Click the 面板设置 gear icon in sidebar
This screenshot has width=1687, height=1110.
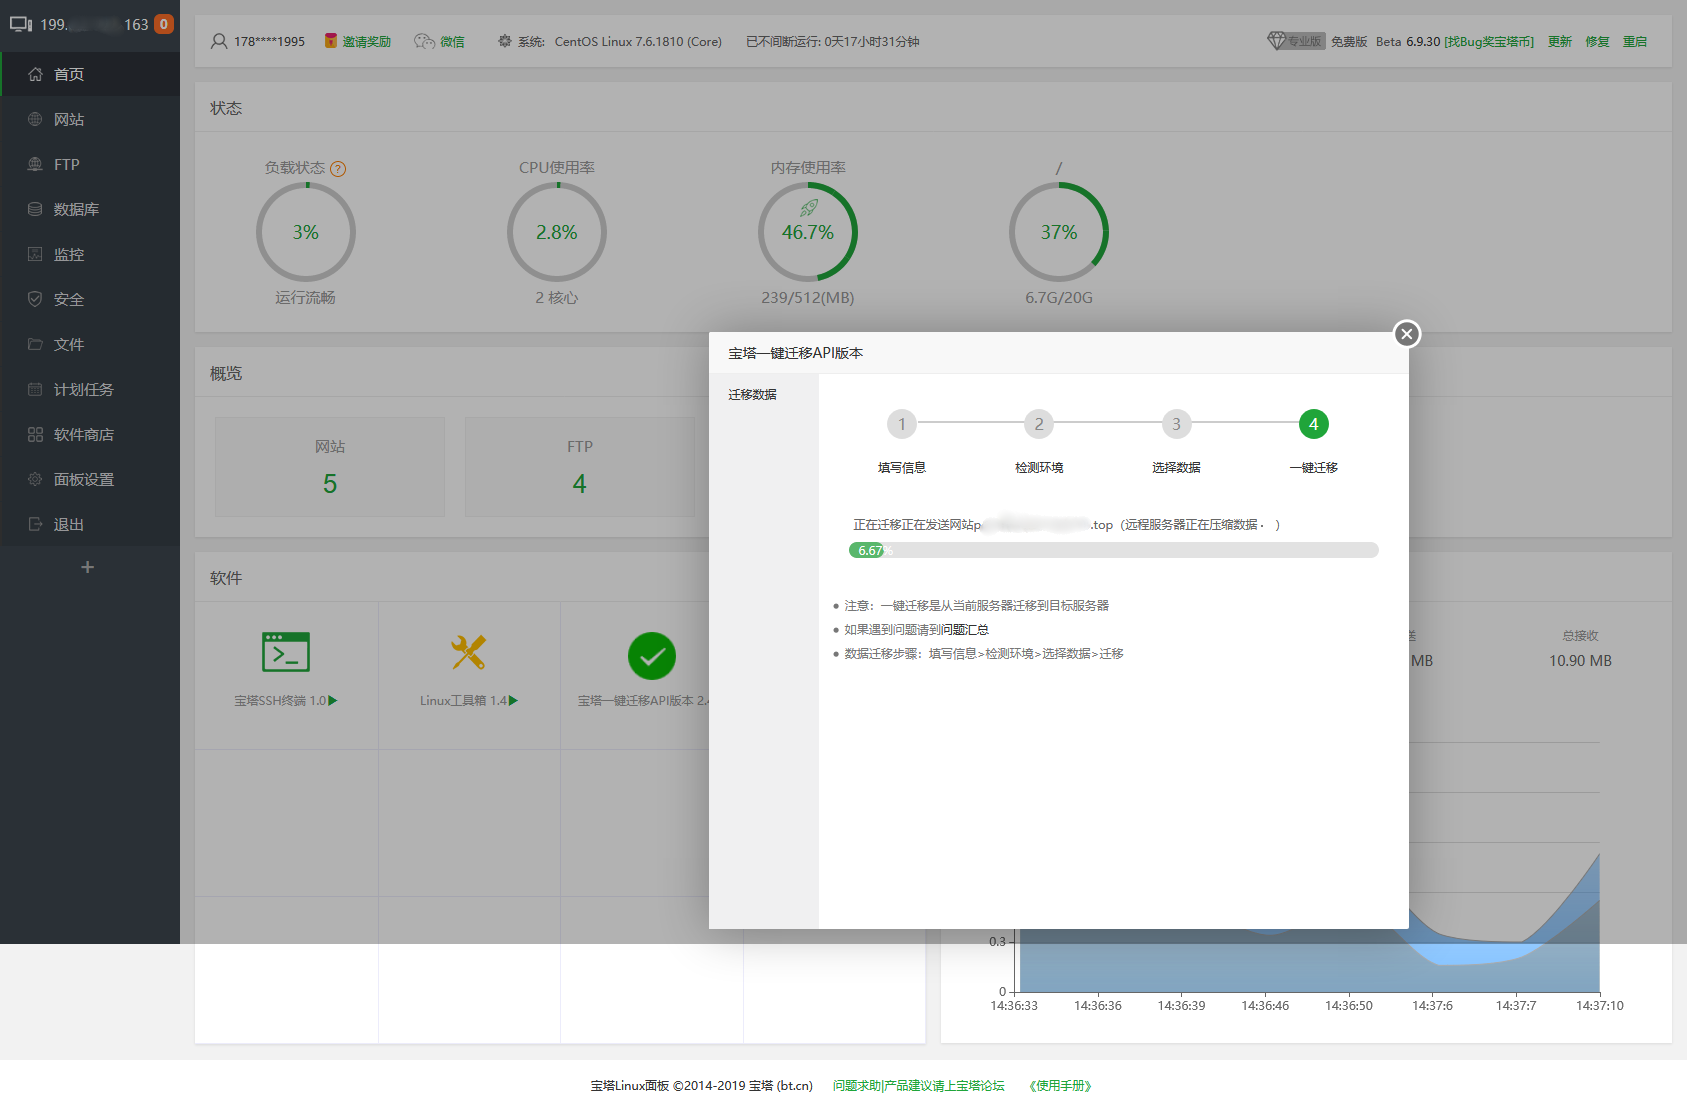coord(35,479)
